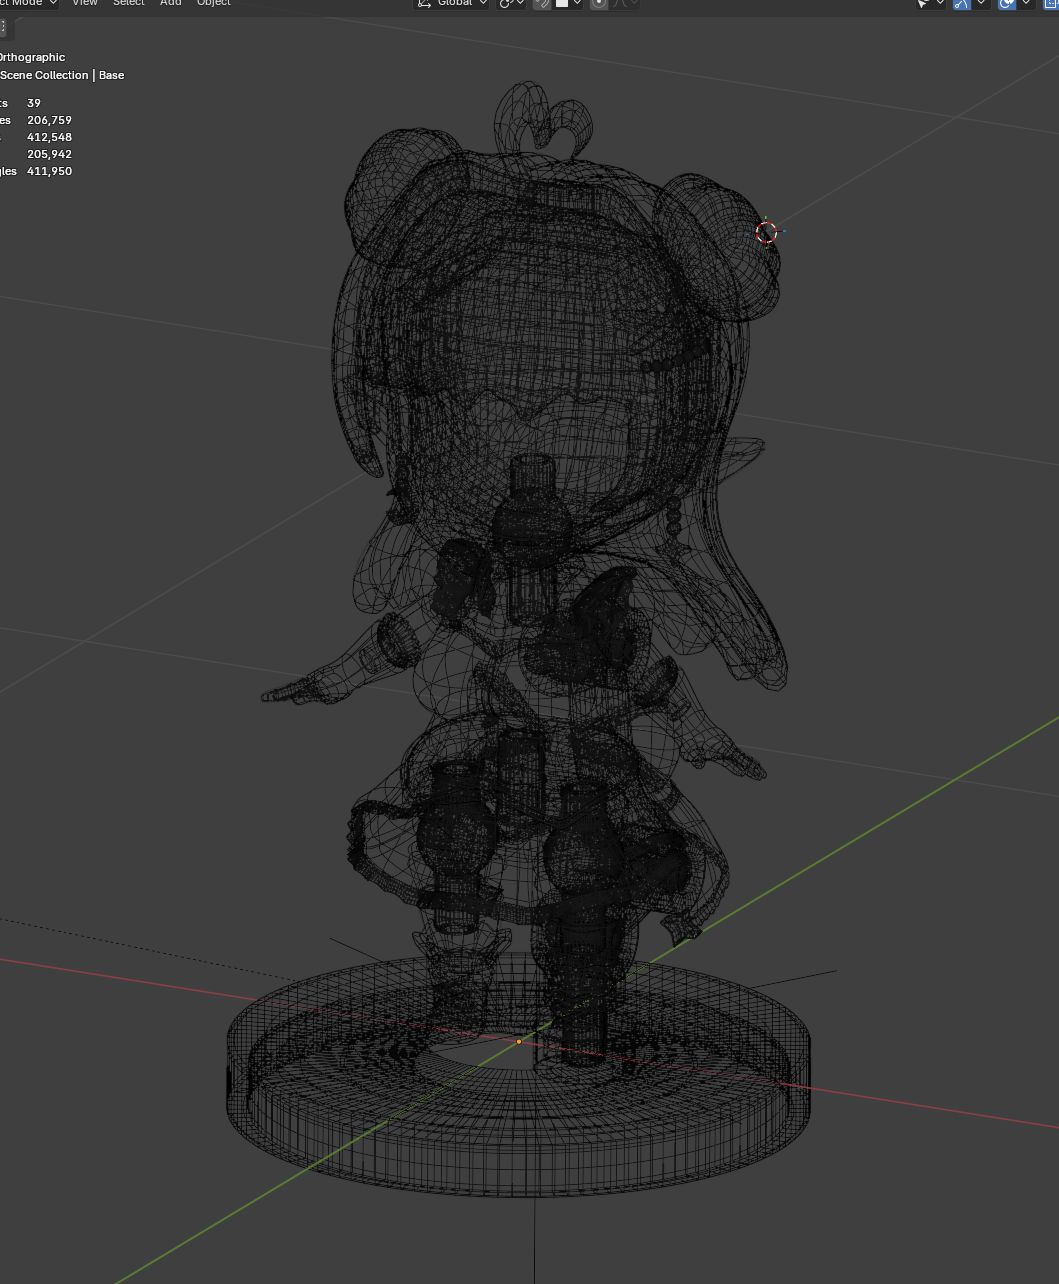This screenshot has height=1284, width=1059.
Task: Click the toolbar grip handle at left edge
Action: click(3, 27)
